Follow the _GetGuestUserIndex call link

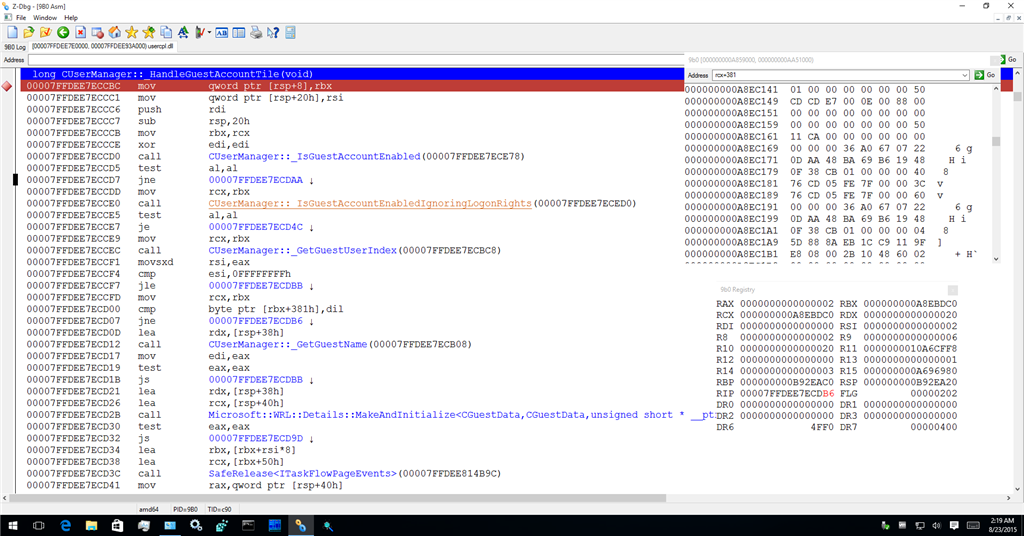[x=302, y=251]
